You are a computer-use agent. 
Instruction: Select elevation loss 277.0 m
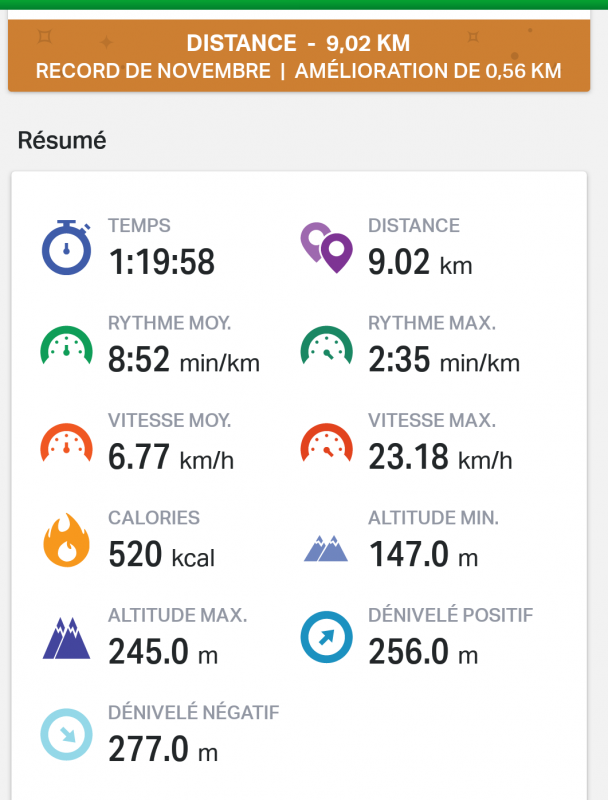163,749
